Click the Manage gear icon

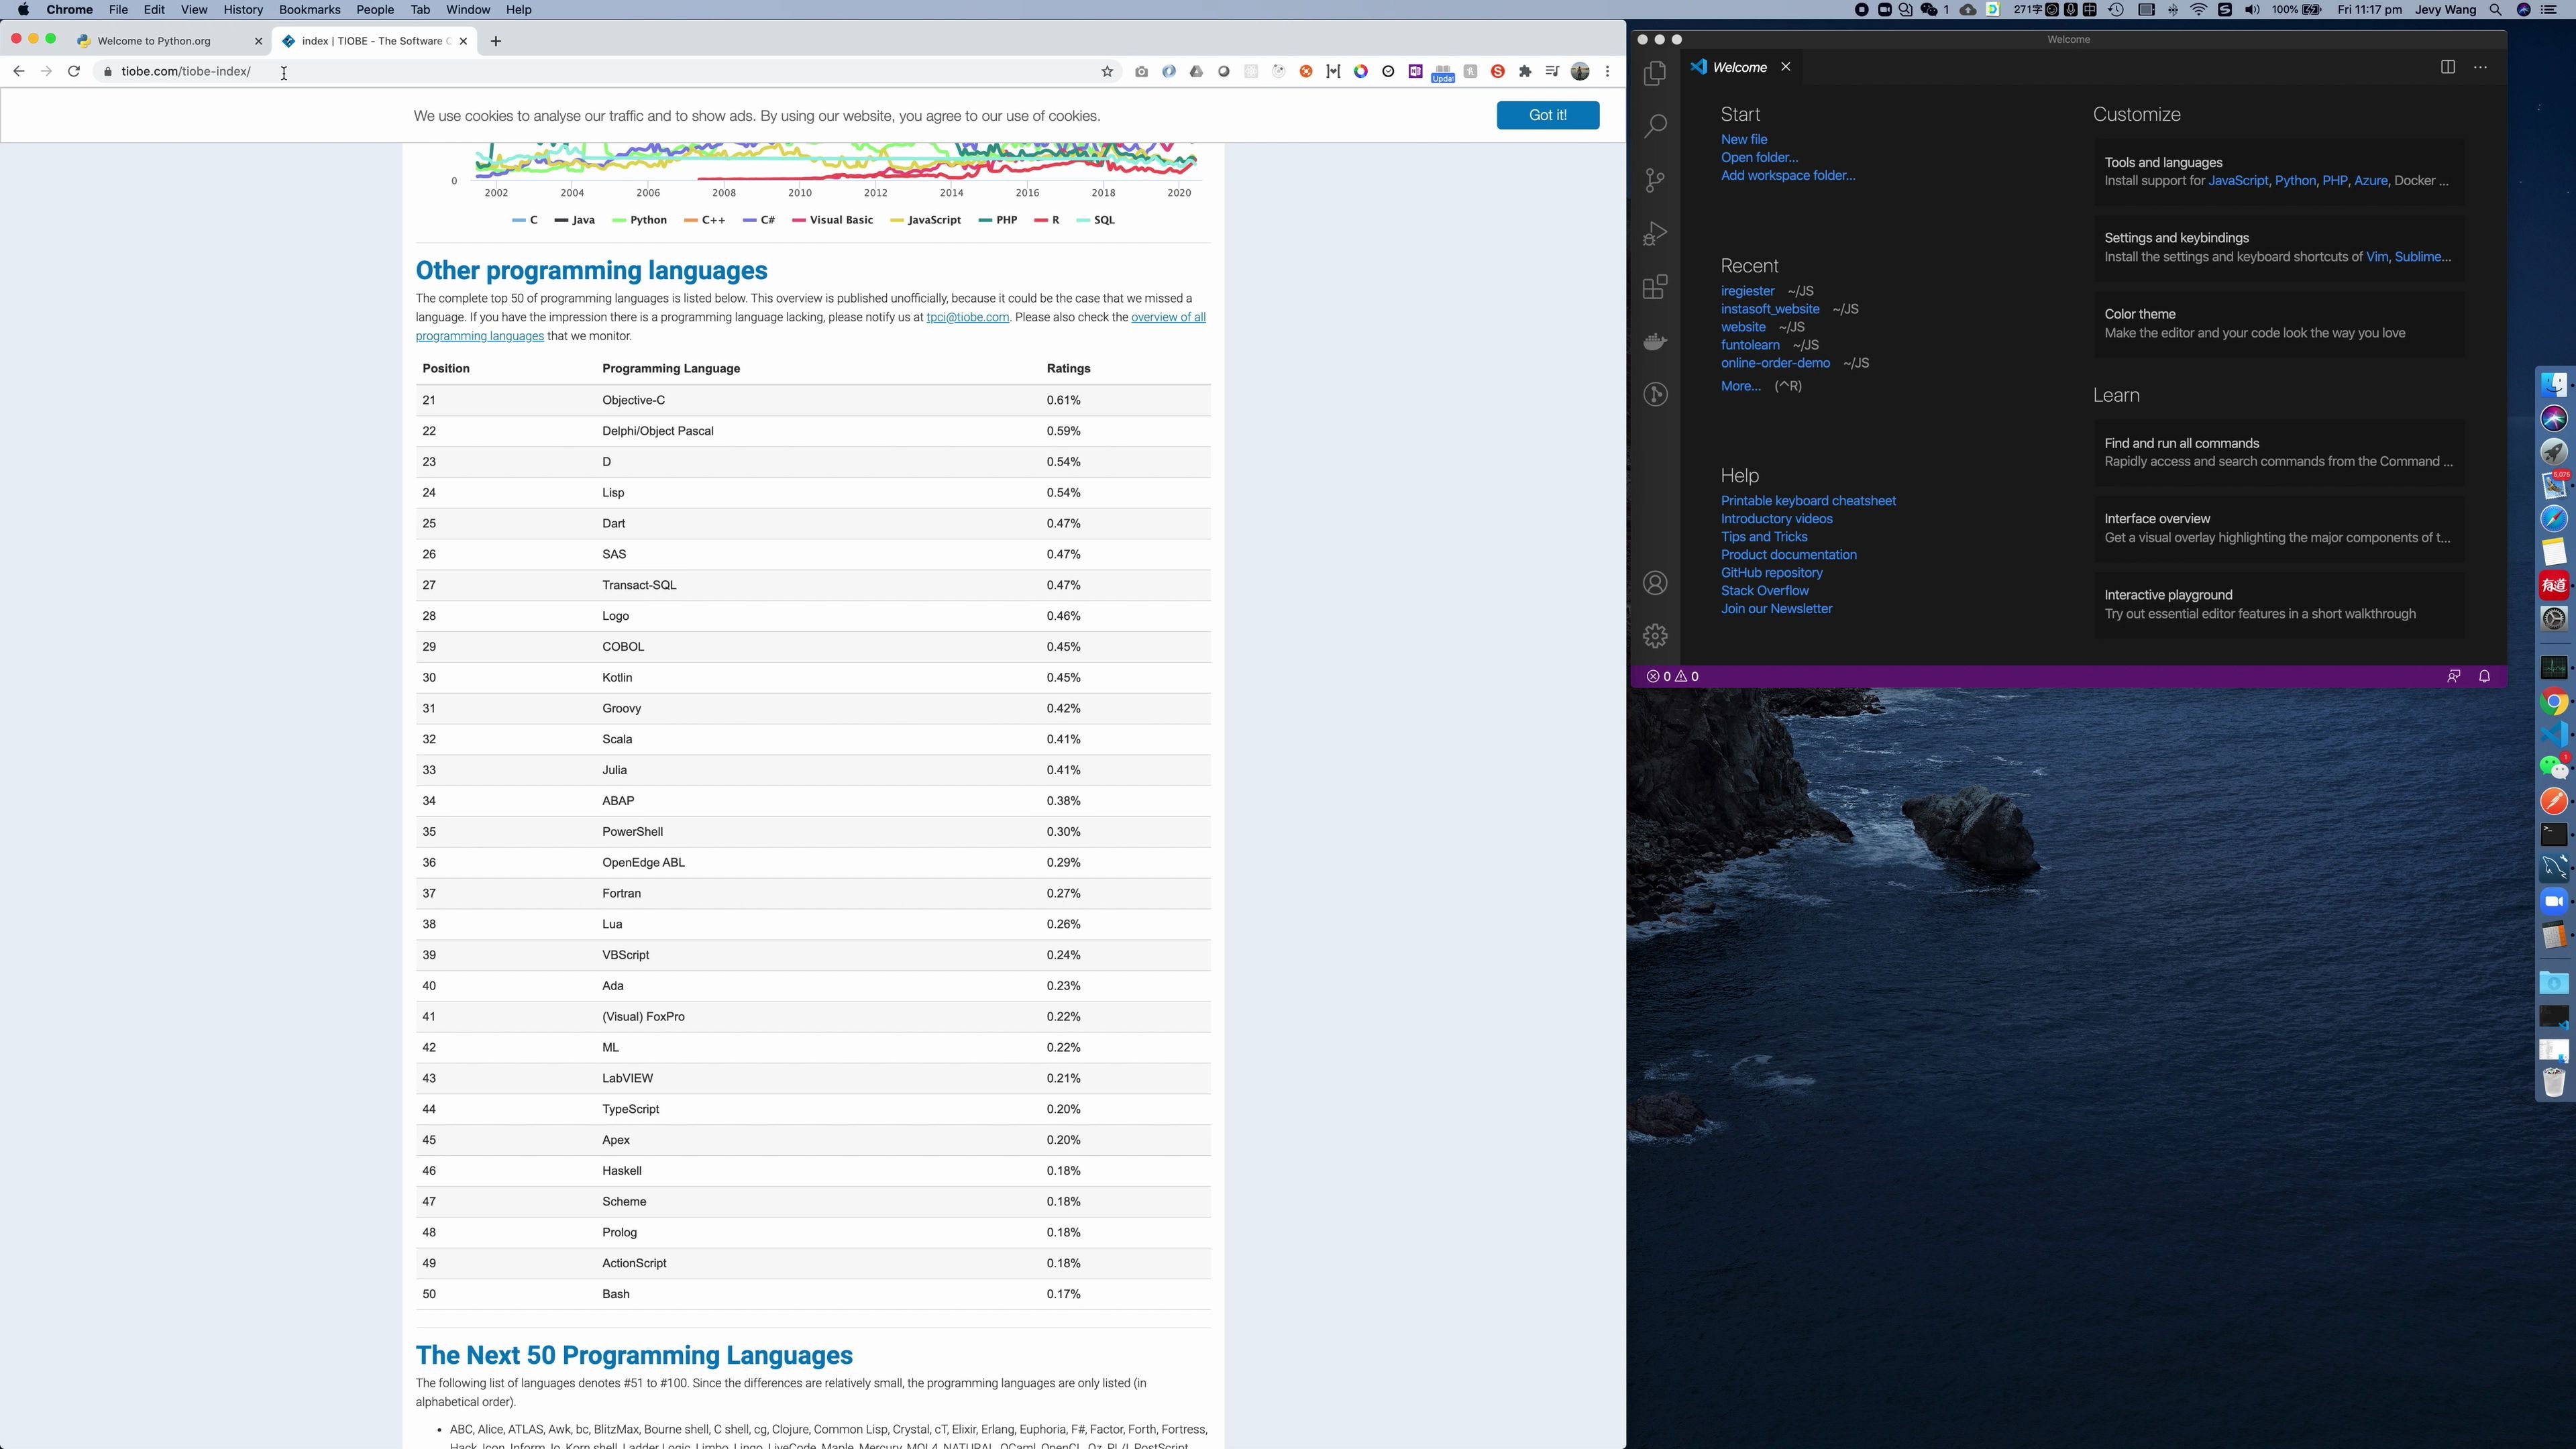1655,636
